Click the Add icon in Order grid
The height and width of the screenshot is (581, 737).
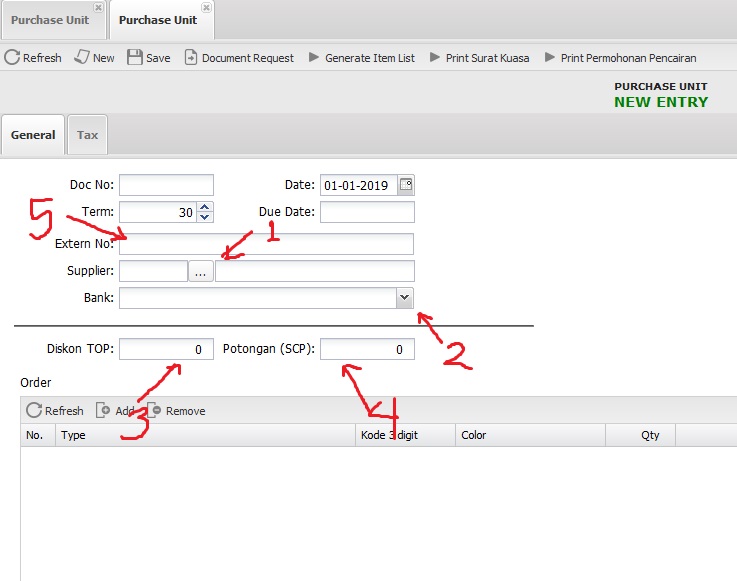pyautogui.click(x=103, y=411)
